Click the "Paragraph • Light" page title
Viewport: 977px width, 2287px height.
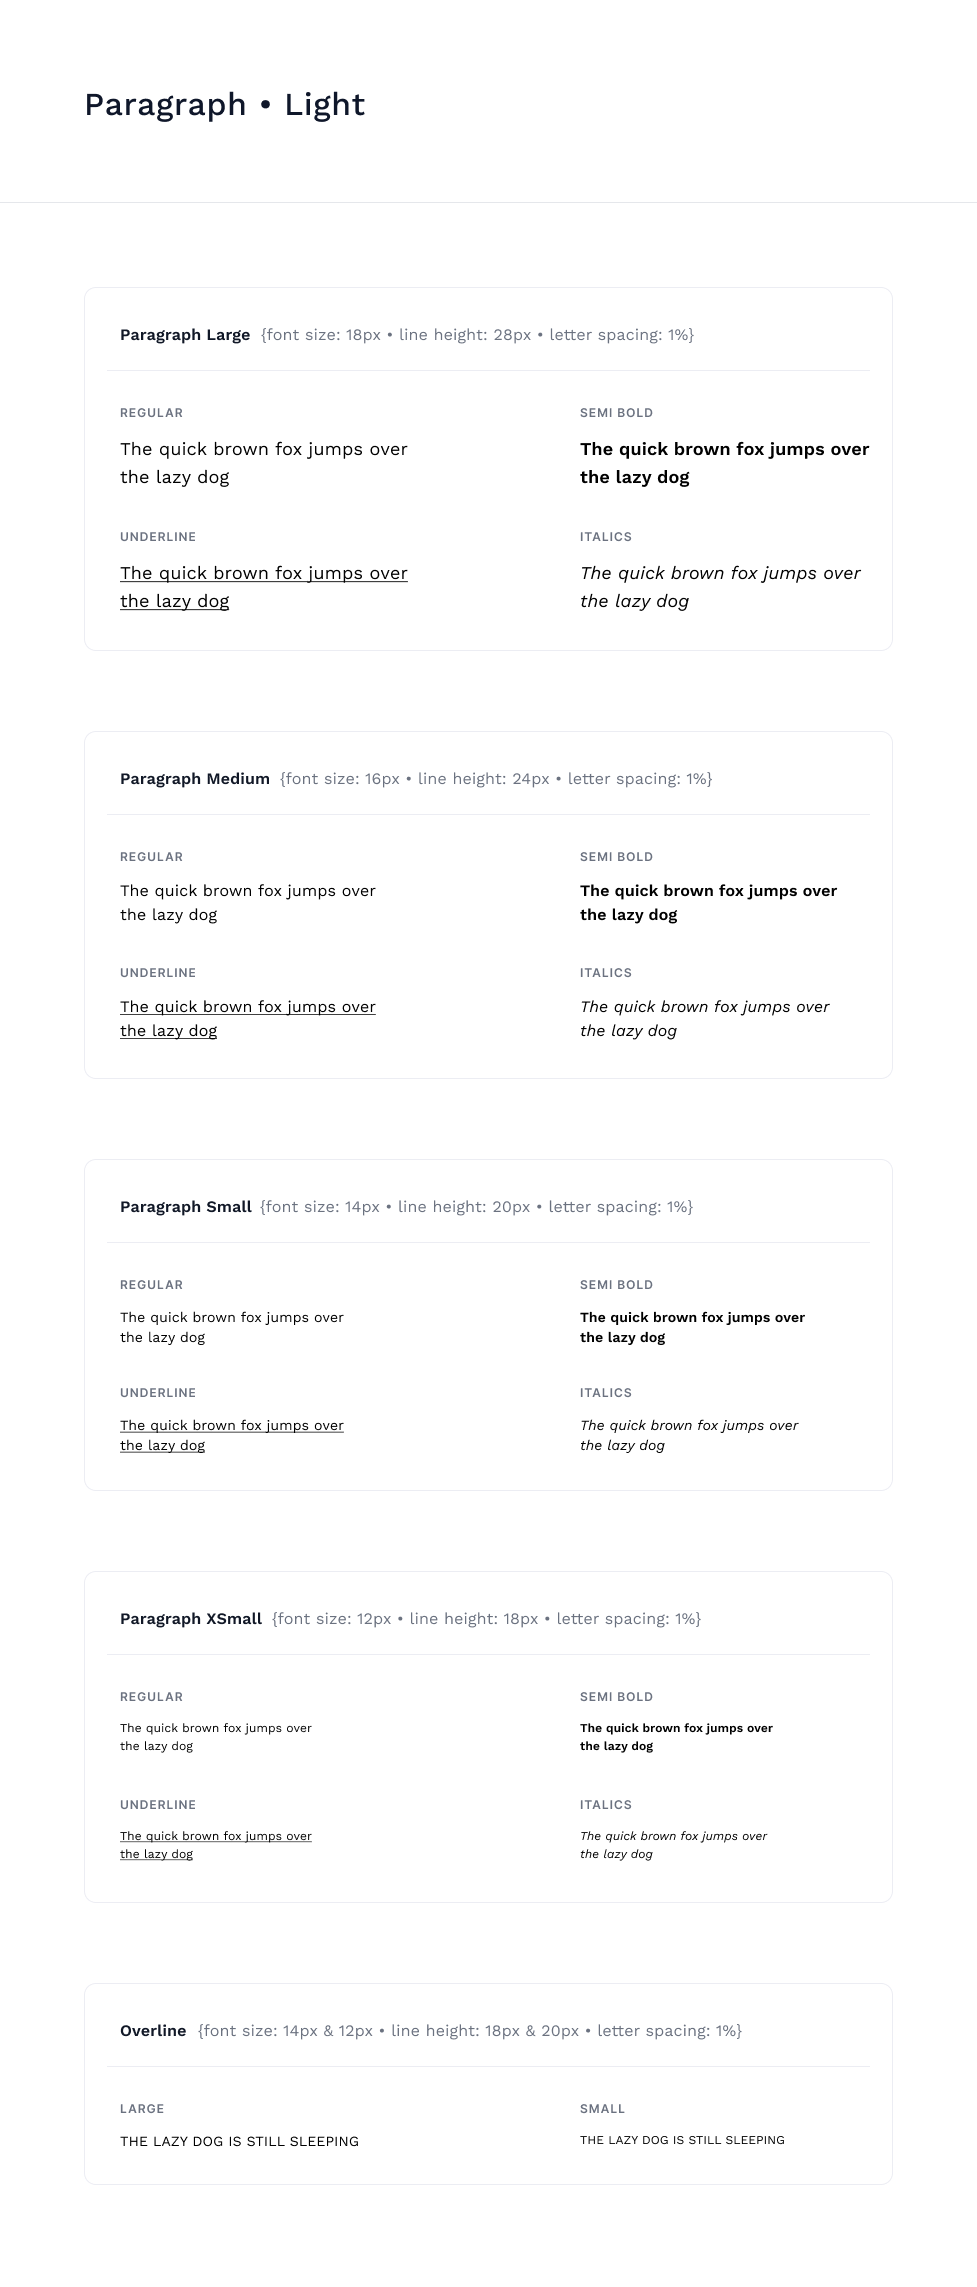click(x=224, y=105)
